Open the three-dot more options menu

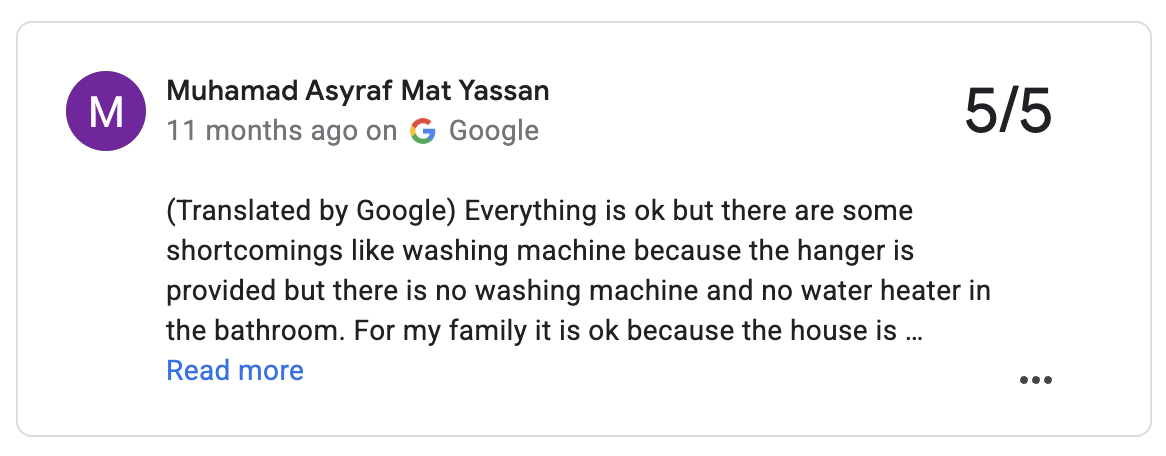[1035, 380]
